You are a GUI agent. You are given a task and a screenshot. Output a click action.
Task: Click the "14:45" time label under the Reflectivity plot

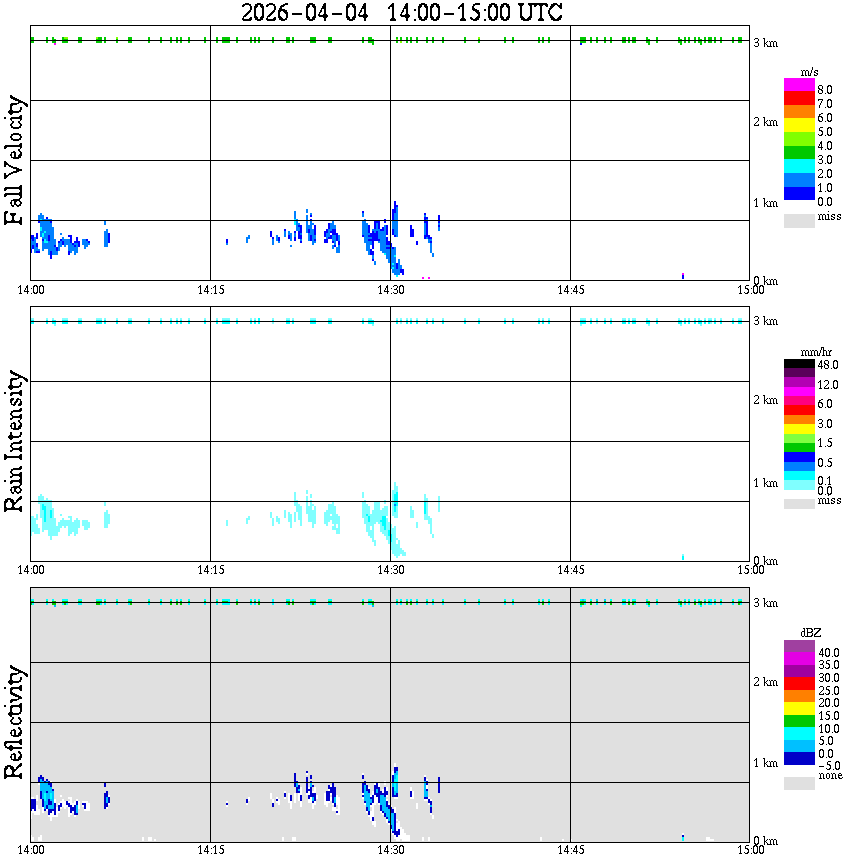point(570,850)
